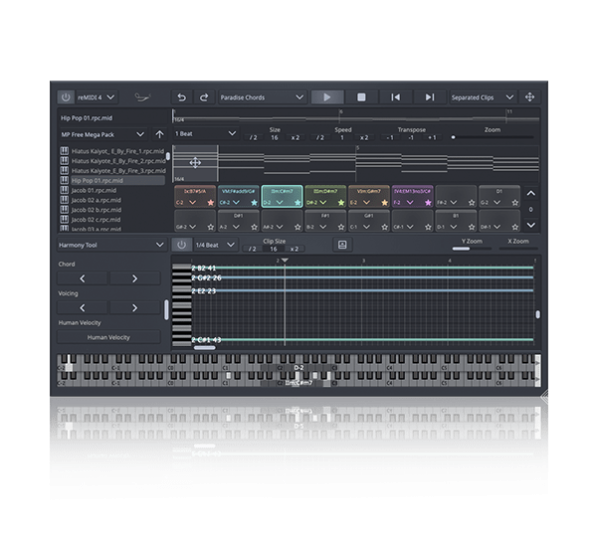Select Hiatus Kaiyote_E_By_Fire_2.rpc.mid file
597x540 pixels.
coord(118,161)
